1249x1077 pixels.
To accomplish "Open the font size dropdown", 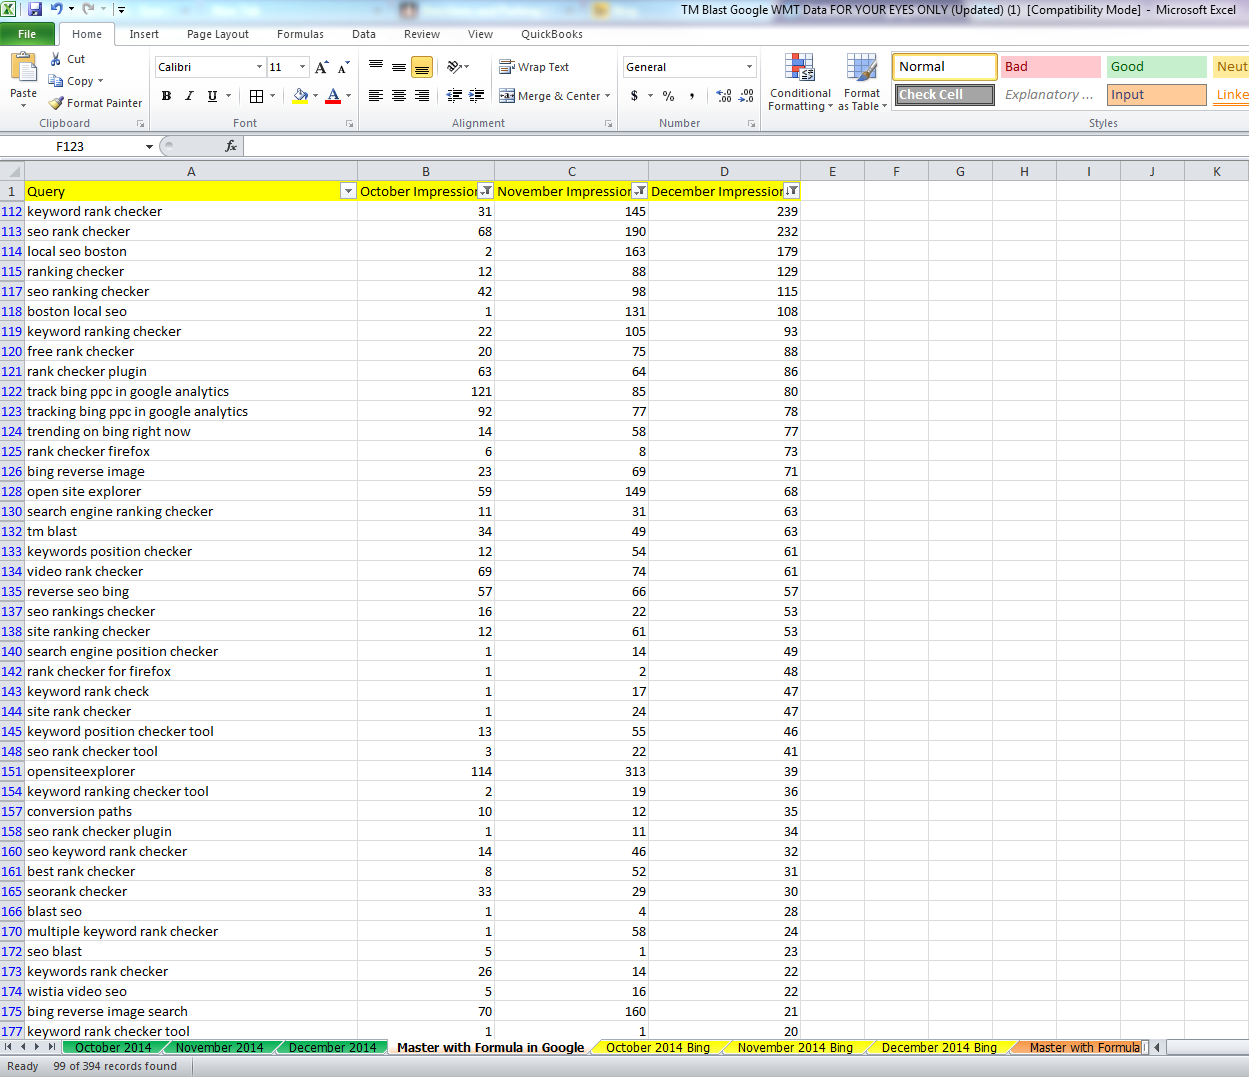I will 302,67.
